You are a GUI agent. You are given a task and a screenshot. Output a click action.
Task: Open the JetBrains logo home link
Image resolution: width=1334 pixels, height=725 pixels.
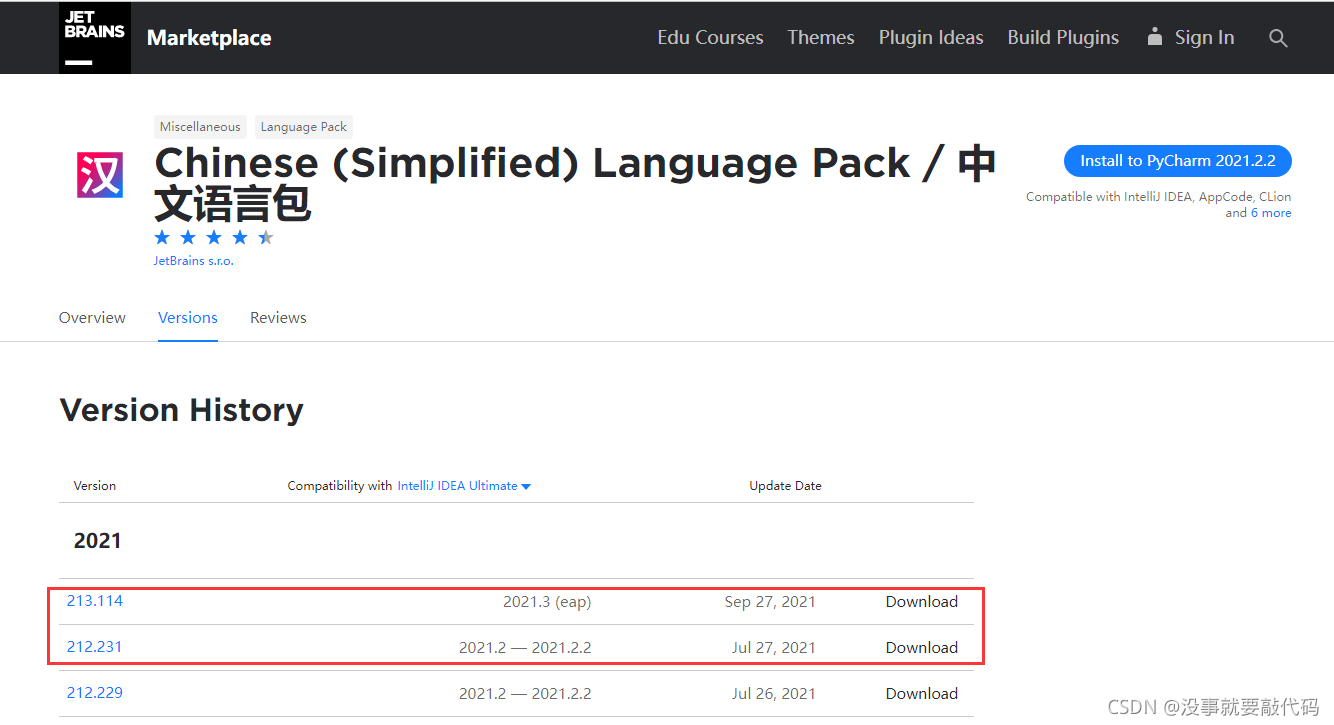94,38
